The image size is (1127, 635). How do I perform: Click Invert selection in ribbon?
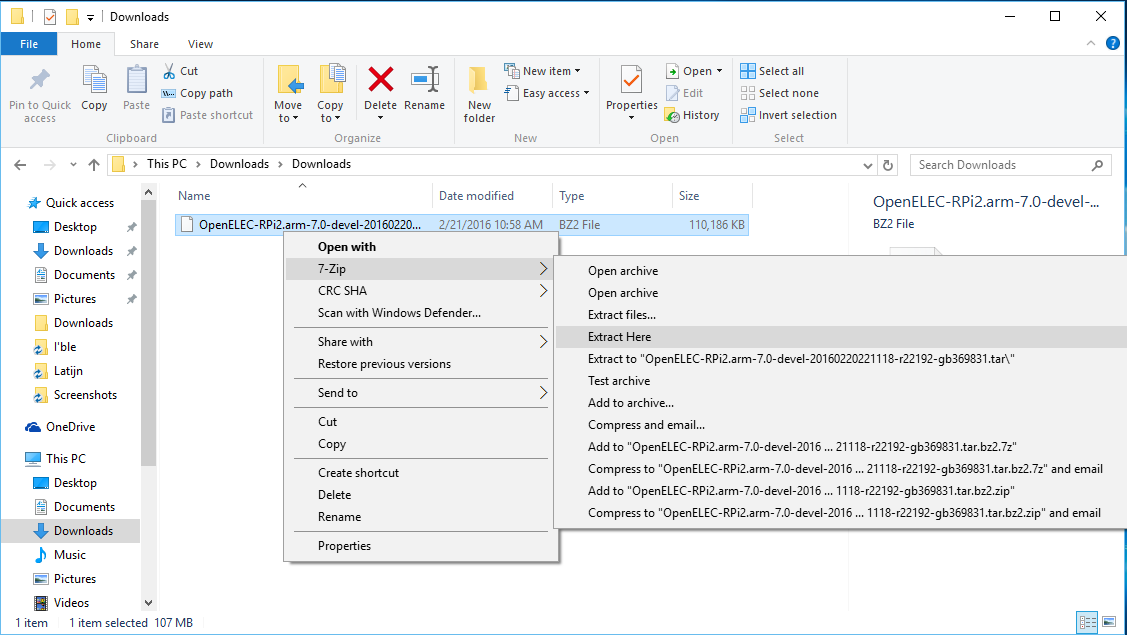788,115
